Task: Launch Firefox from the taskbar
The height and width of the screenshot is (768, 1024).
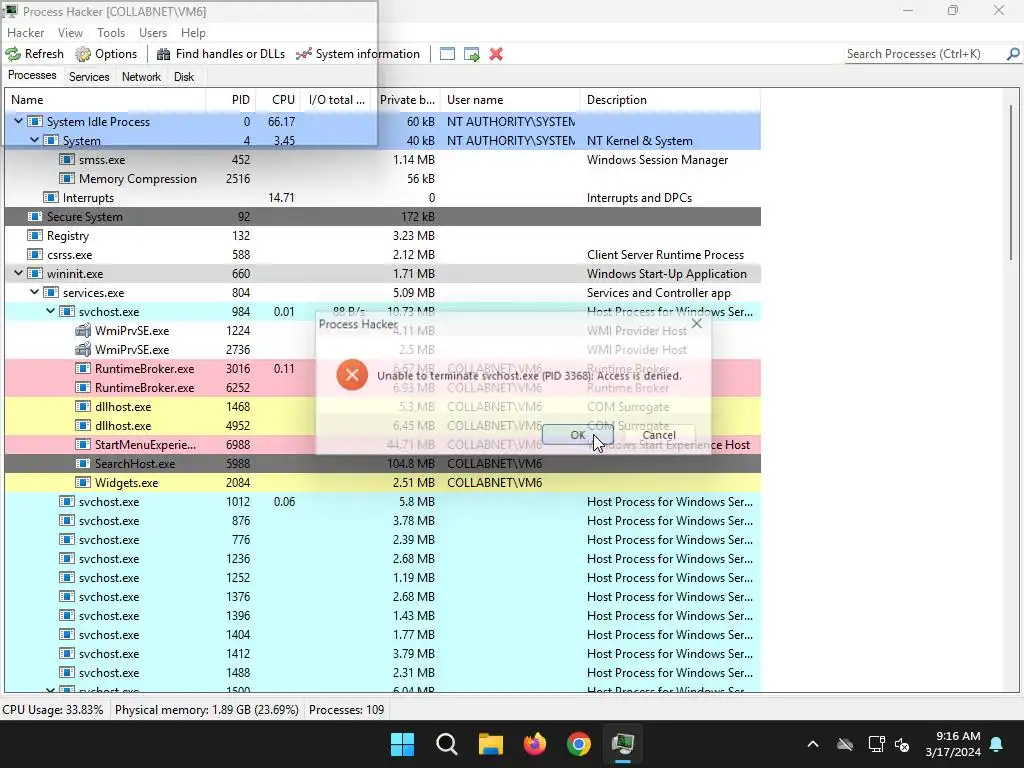Action: pos(535,744)
